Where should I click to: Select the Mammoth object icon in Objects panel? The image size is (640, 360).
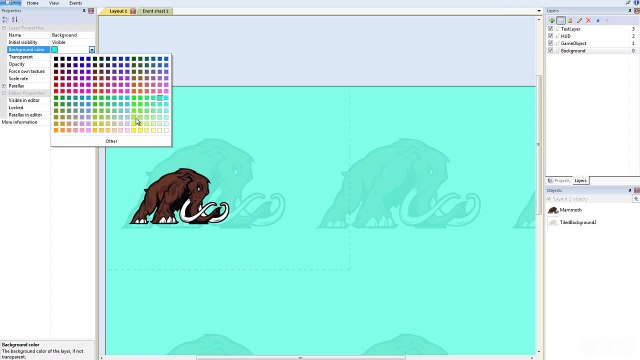[553, 210]
